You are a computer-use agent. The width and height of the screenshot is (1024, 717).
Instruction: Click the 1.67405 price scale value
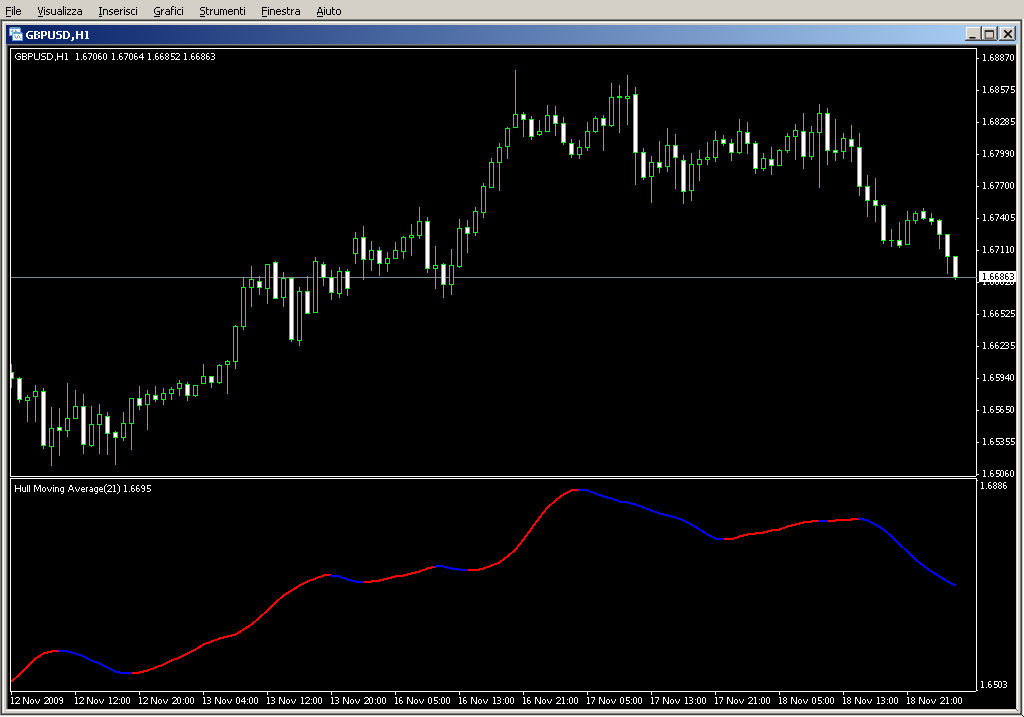[998, 217]
